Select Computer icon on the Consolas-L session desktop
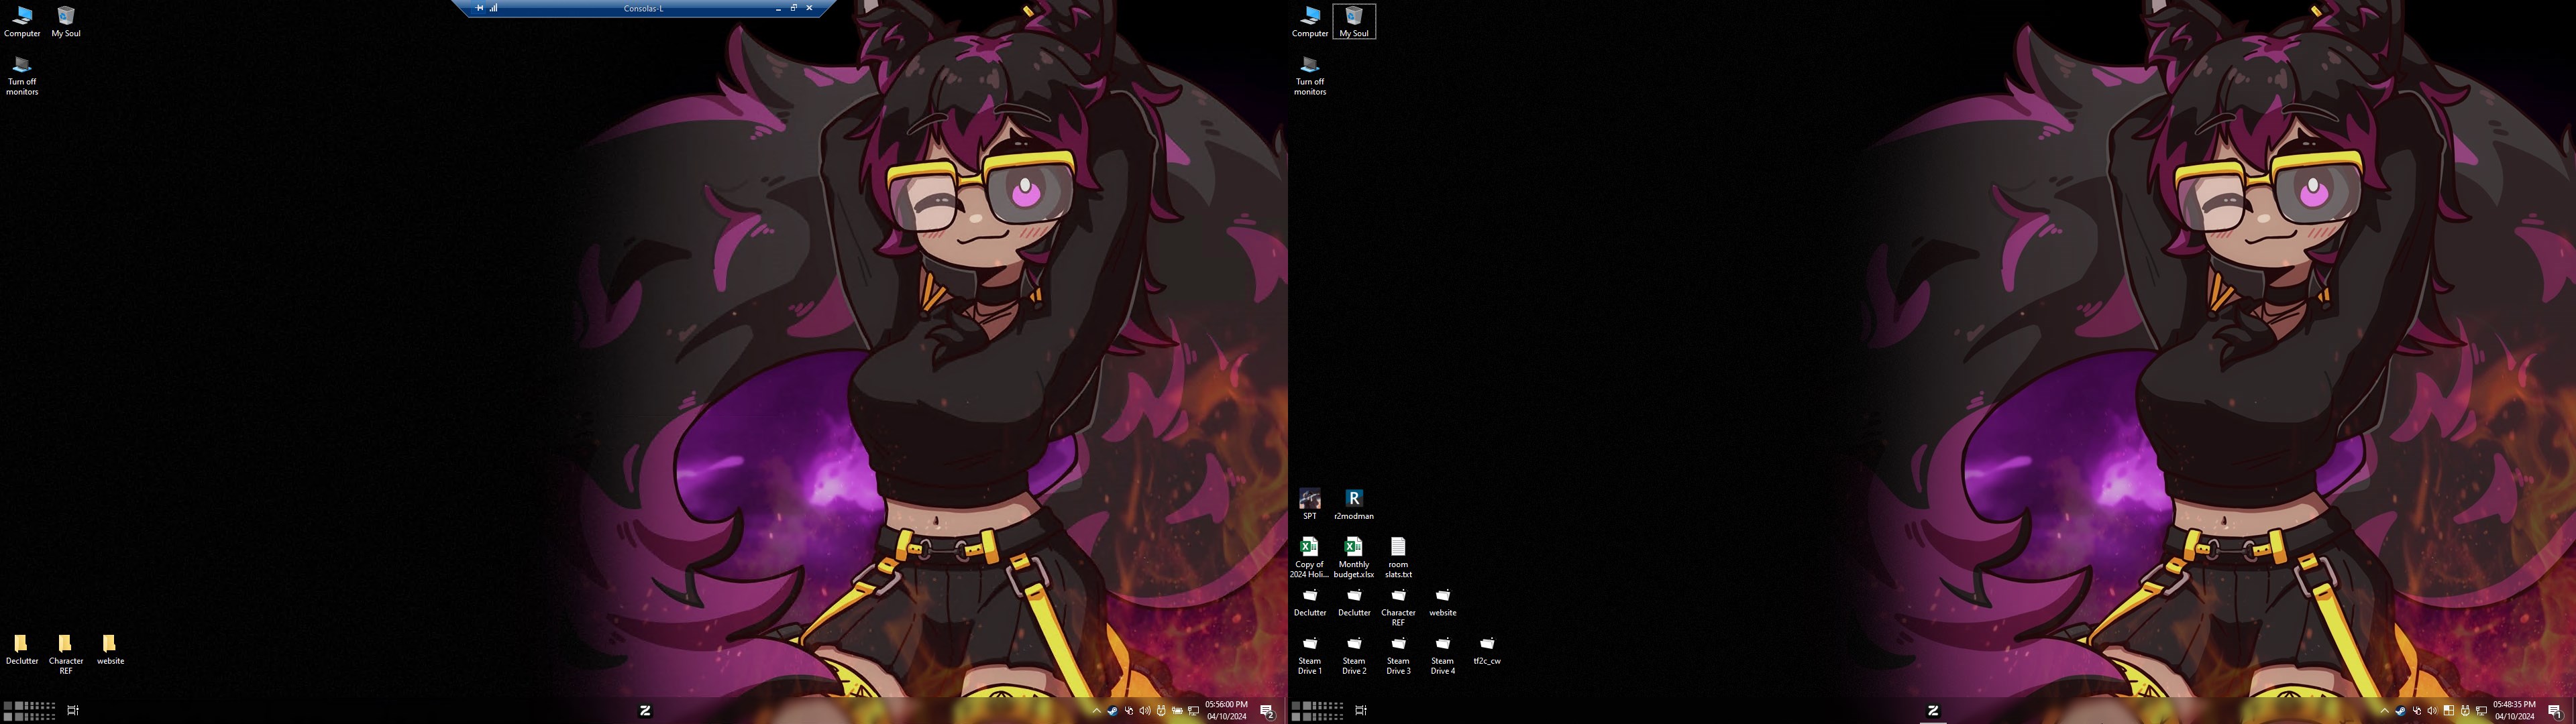Viewport: 2576px width, 724px height. click(x=22, y=21)
